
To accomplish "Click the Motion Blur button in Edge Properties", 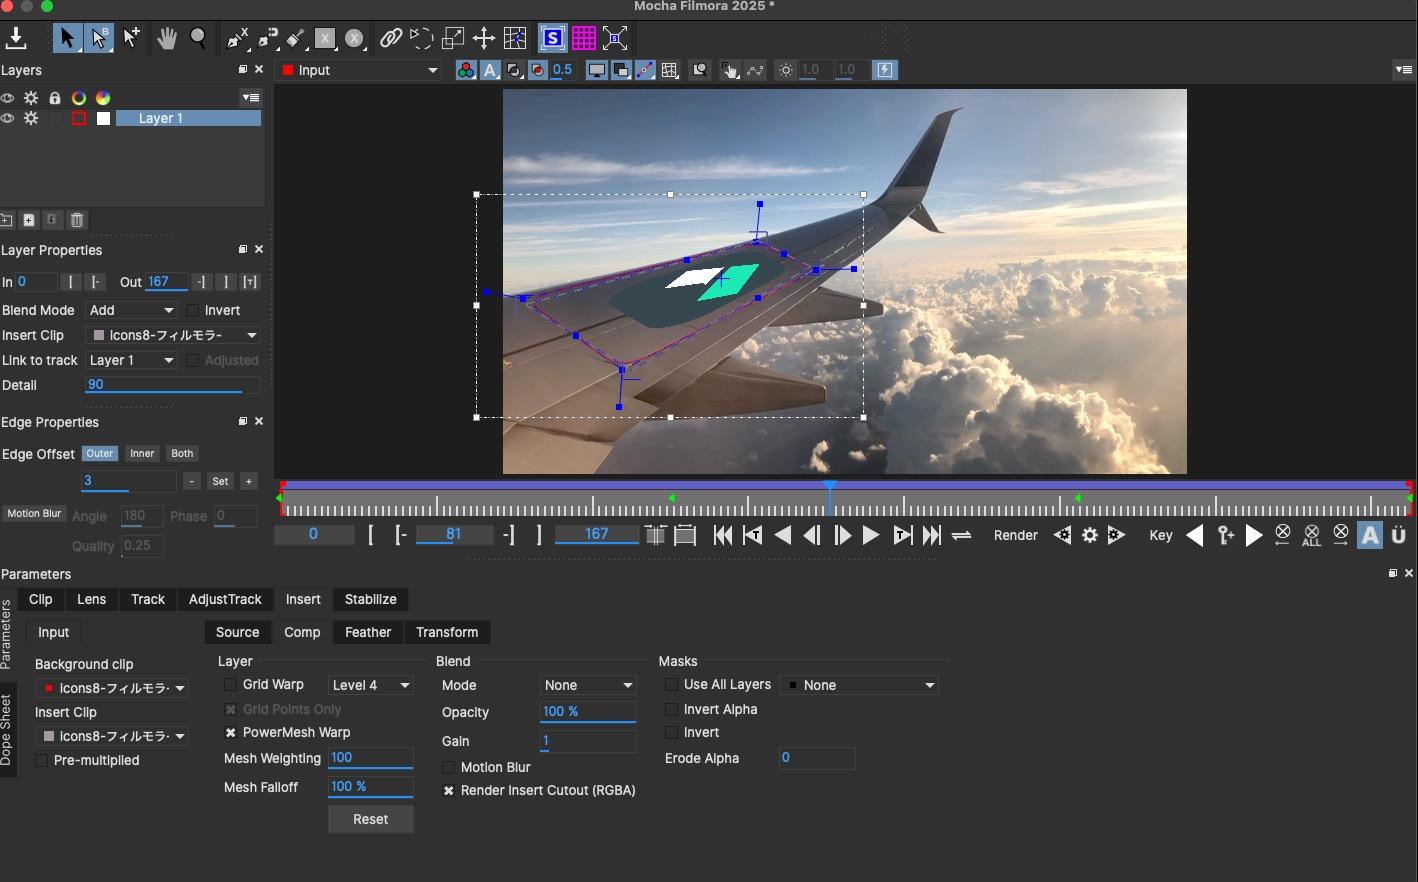I will pos(34,514).
